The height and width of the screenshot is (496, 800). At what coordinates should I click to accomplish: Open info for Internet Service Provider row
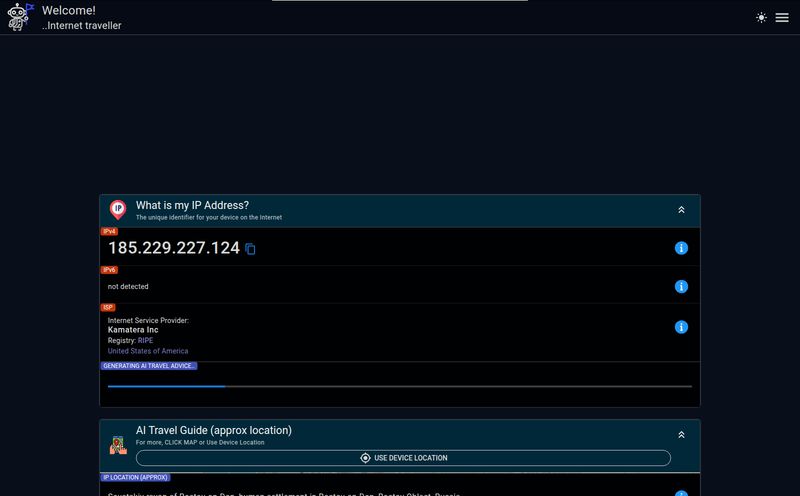(x=681, y=327)
